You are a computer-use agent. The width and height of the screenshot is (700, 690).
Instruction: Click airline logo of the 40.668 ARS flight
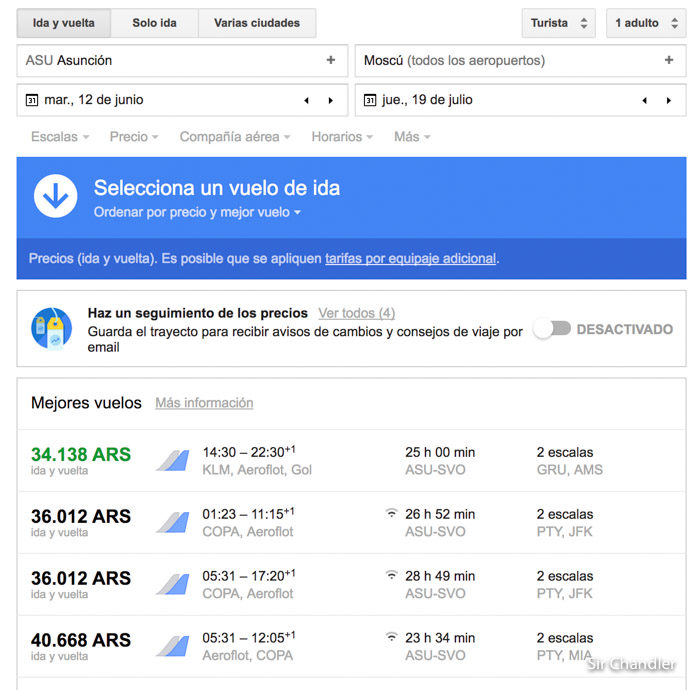coord(172,645)
